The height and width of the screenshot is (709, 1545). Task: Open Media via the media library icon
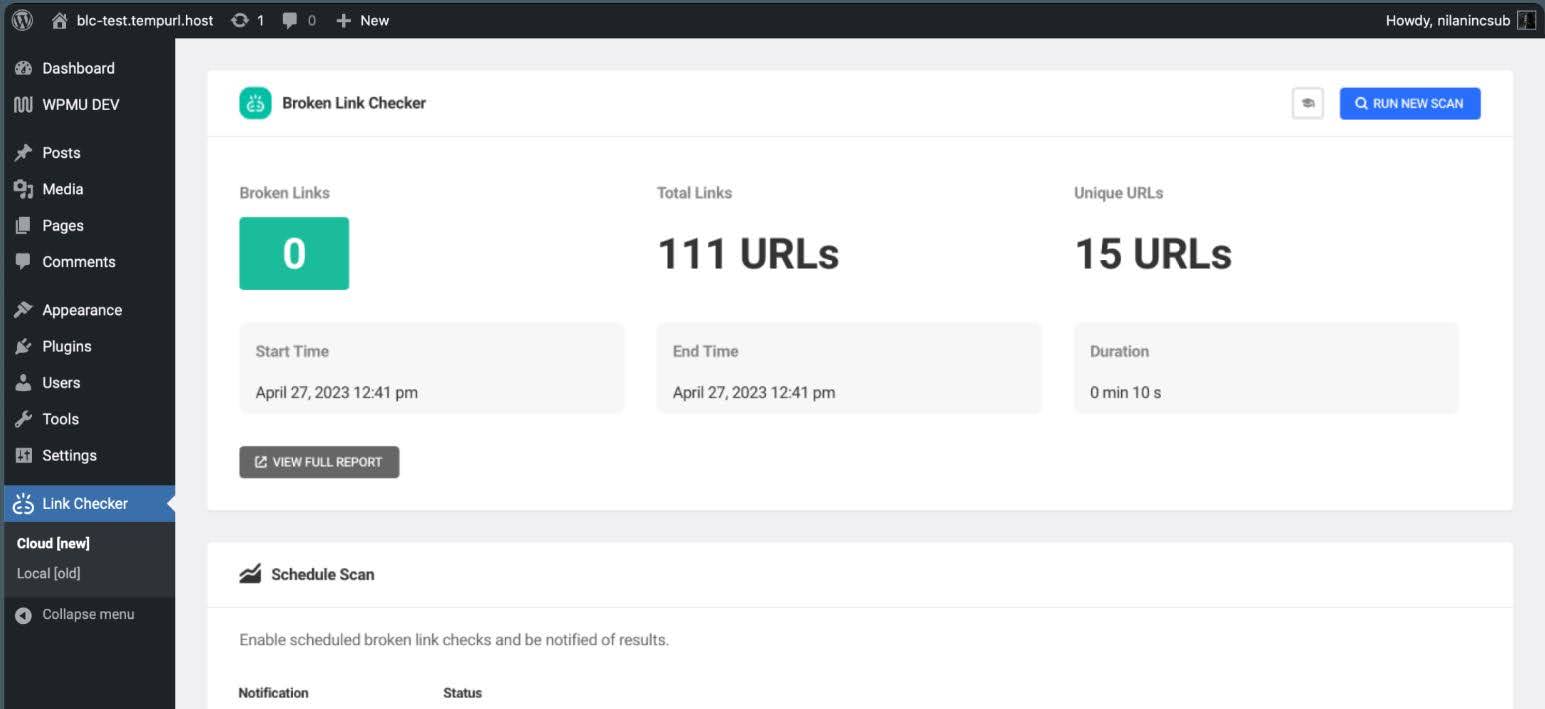click(x=22, y=188)
